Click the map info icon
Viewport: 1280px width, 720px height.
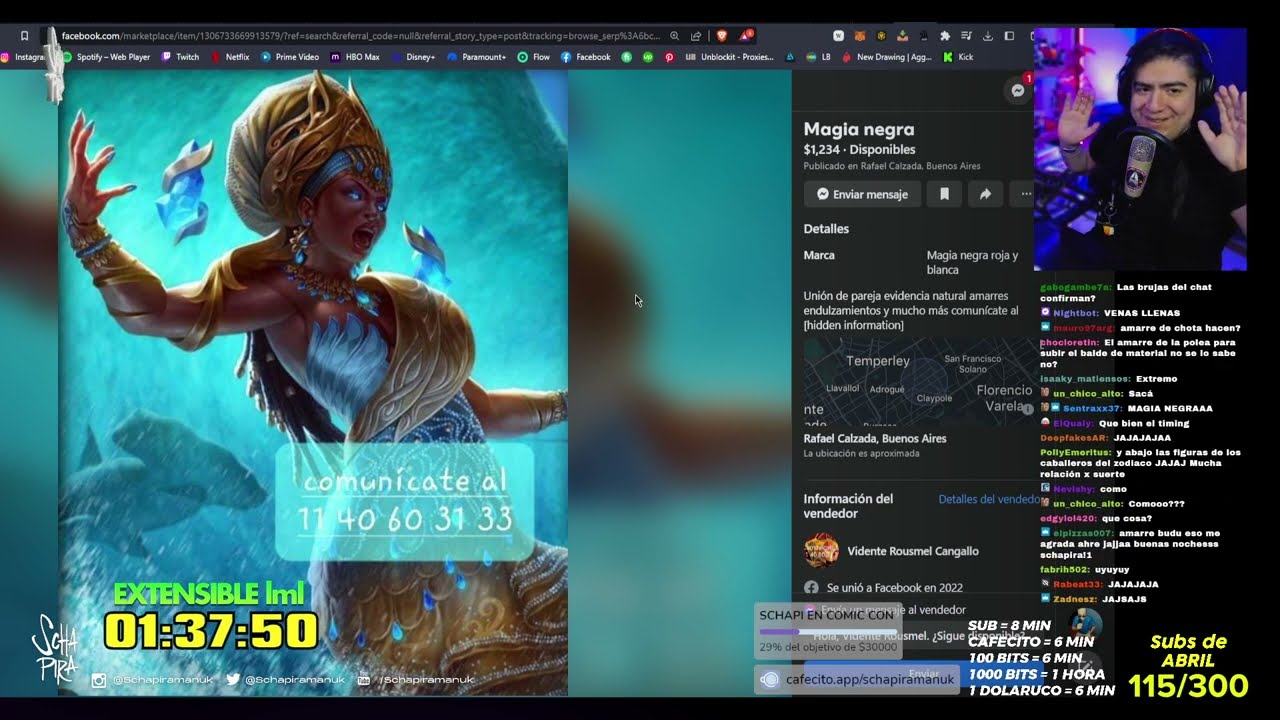click(1026, 409)
